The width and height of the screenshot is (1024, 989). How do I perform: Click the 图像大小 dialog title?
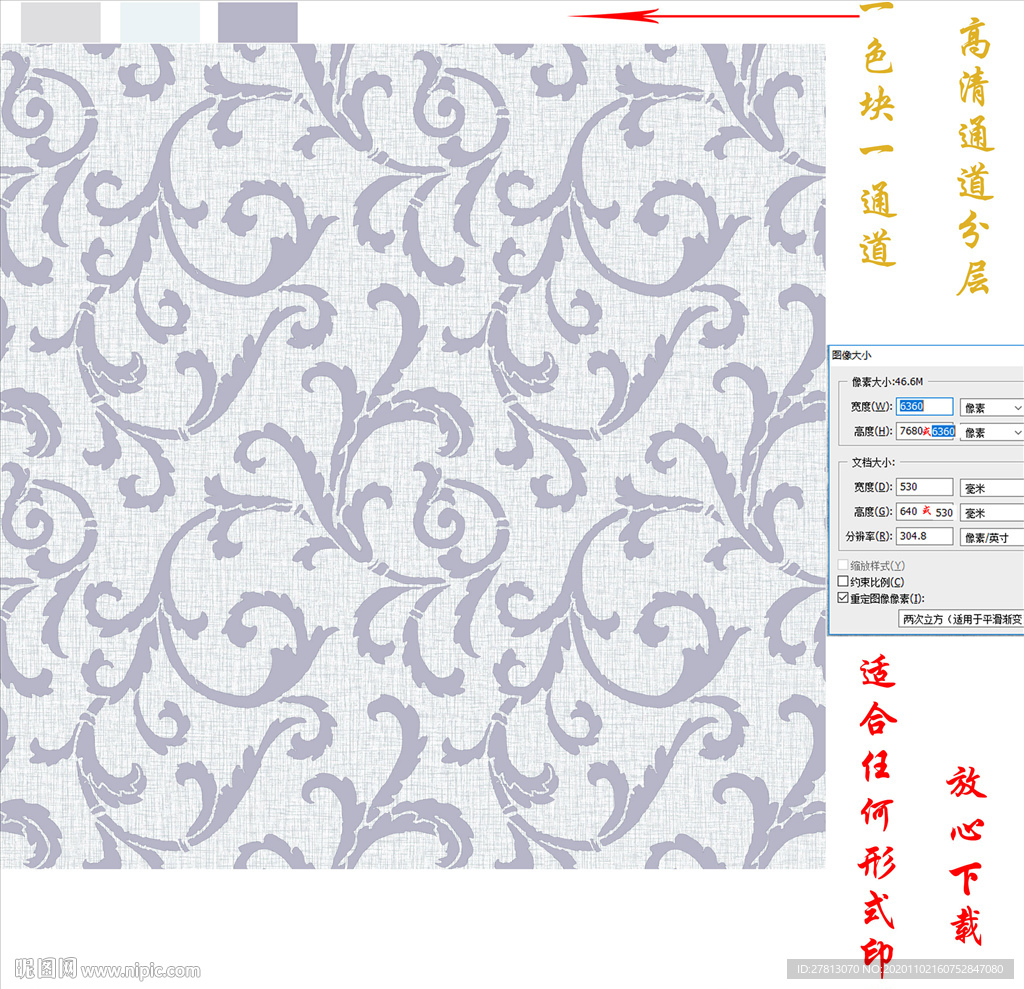tap(852, 355)
